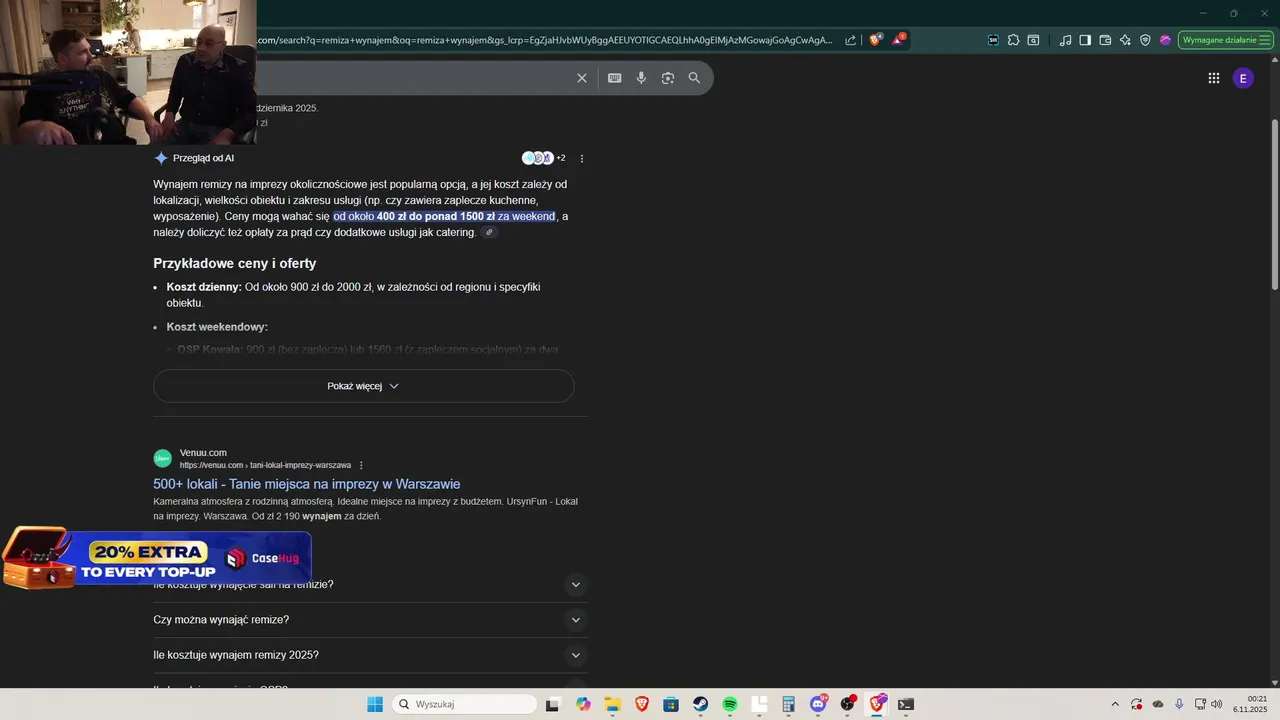Open Spotify from the taskbar

(x=730, y=704)
